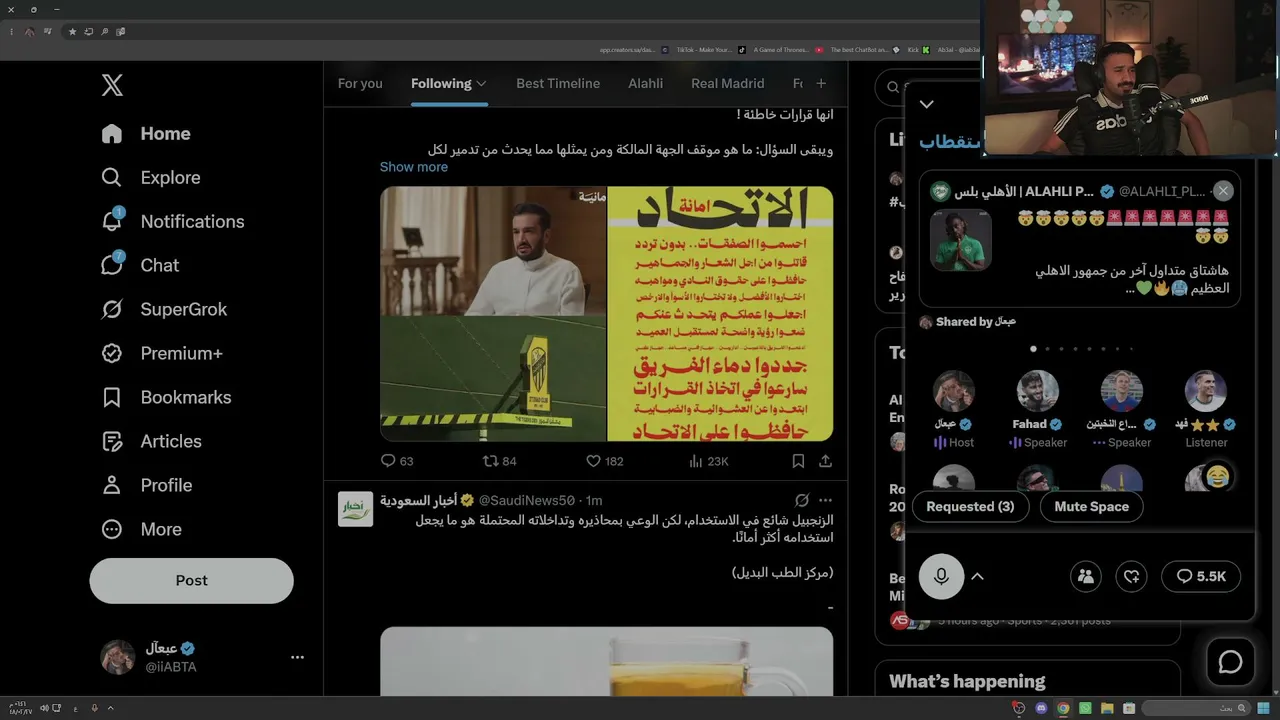
Task: Click the X logo in the sidebar
Action: coord(112,85)
